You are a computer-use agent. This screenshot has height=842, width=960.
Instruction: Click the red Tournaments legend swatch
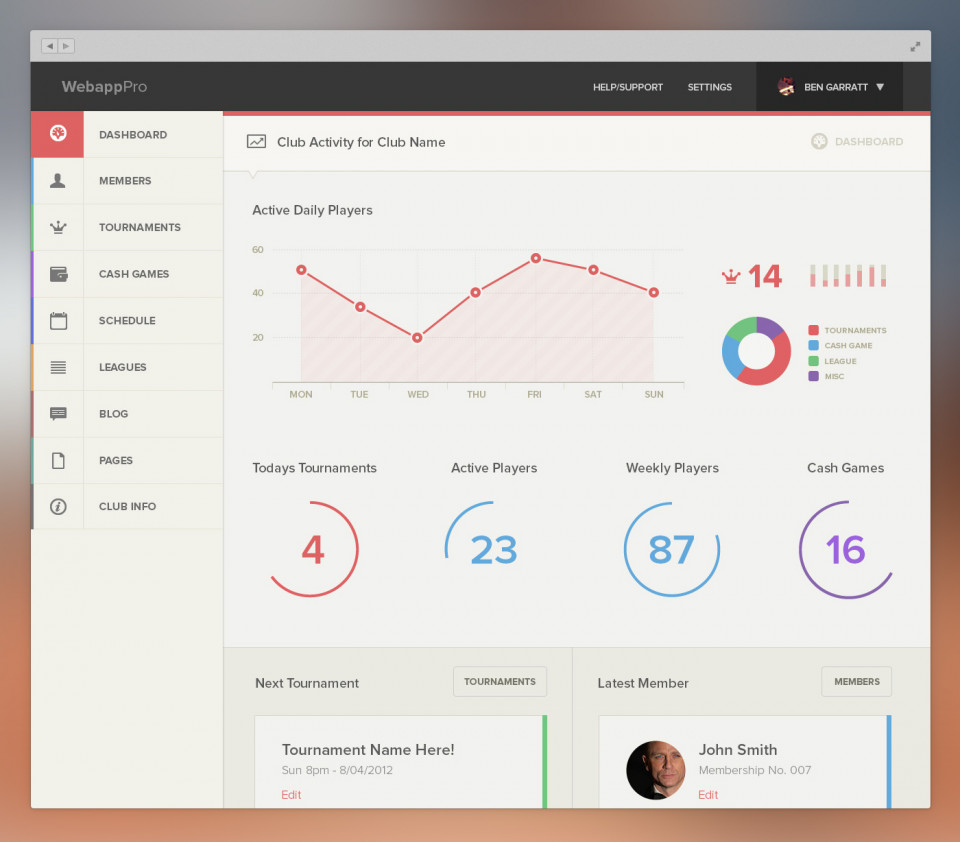(814, 330)
